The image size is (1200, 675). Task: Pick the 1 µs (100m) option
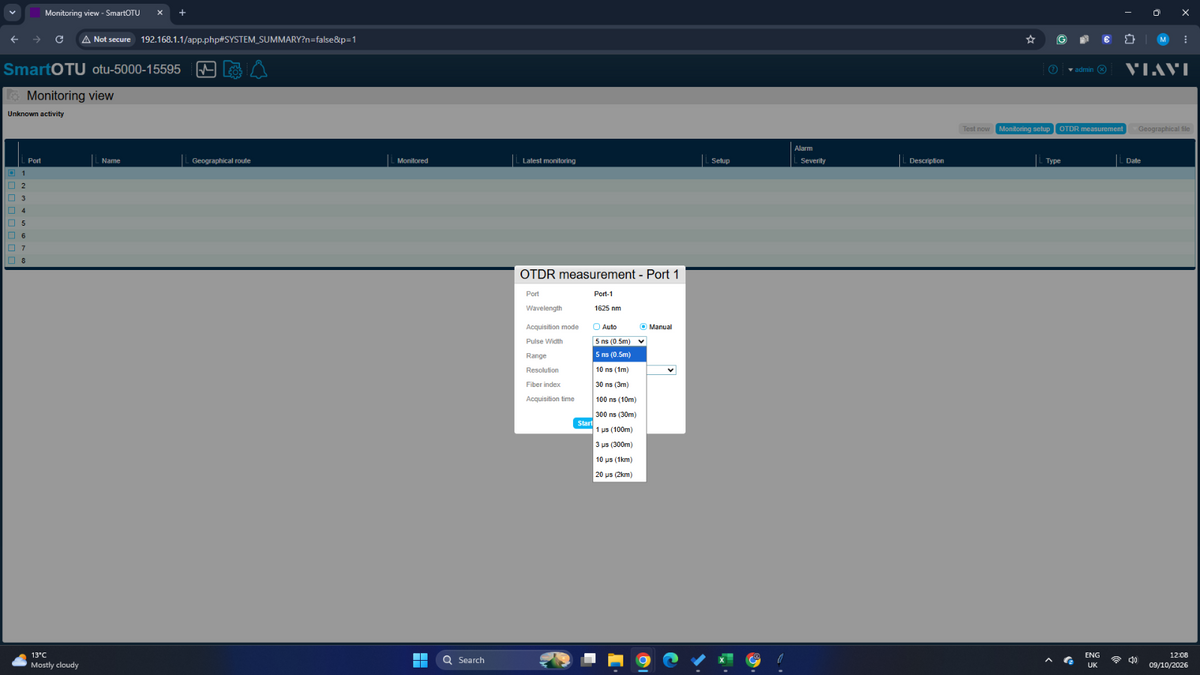click(x=620, y=429)
